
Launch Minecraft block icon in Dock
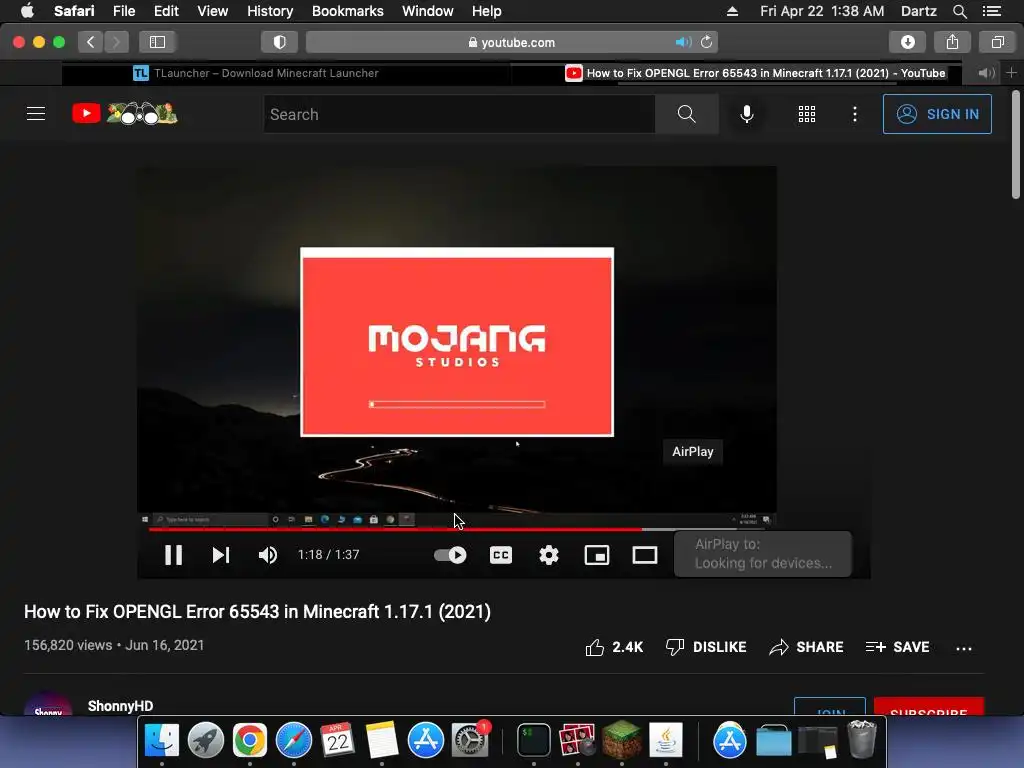tap(621, 739)
